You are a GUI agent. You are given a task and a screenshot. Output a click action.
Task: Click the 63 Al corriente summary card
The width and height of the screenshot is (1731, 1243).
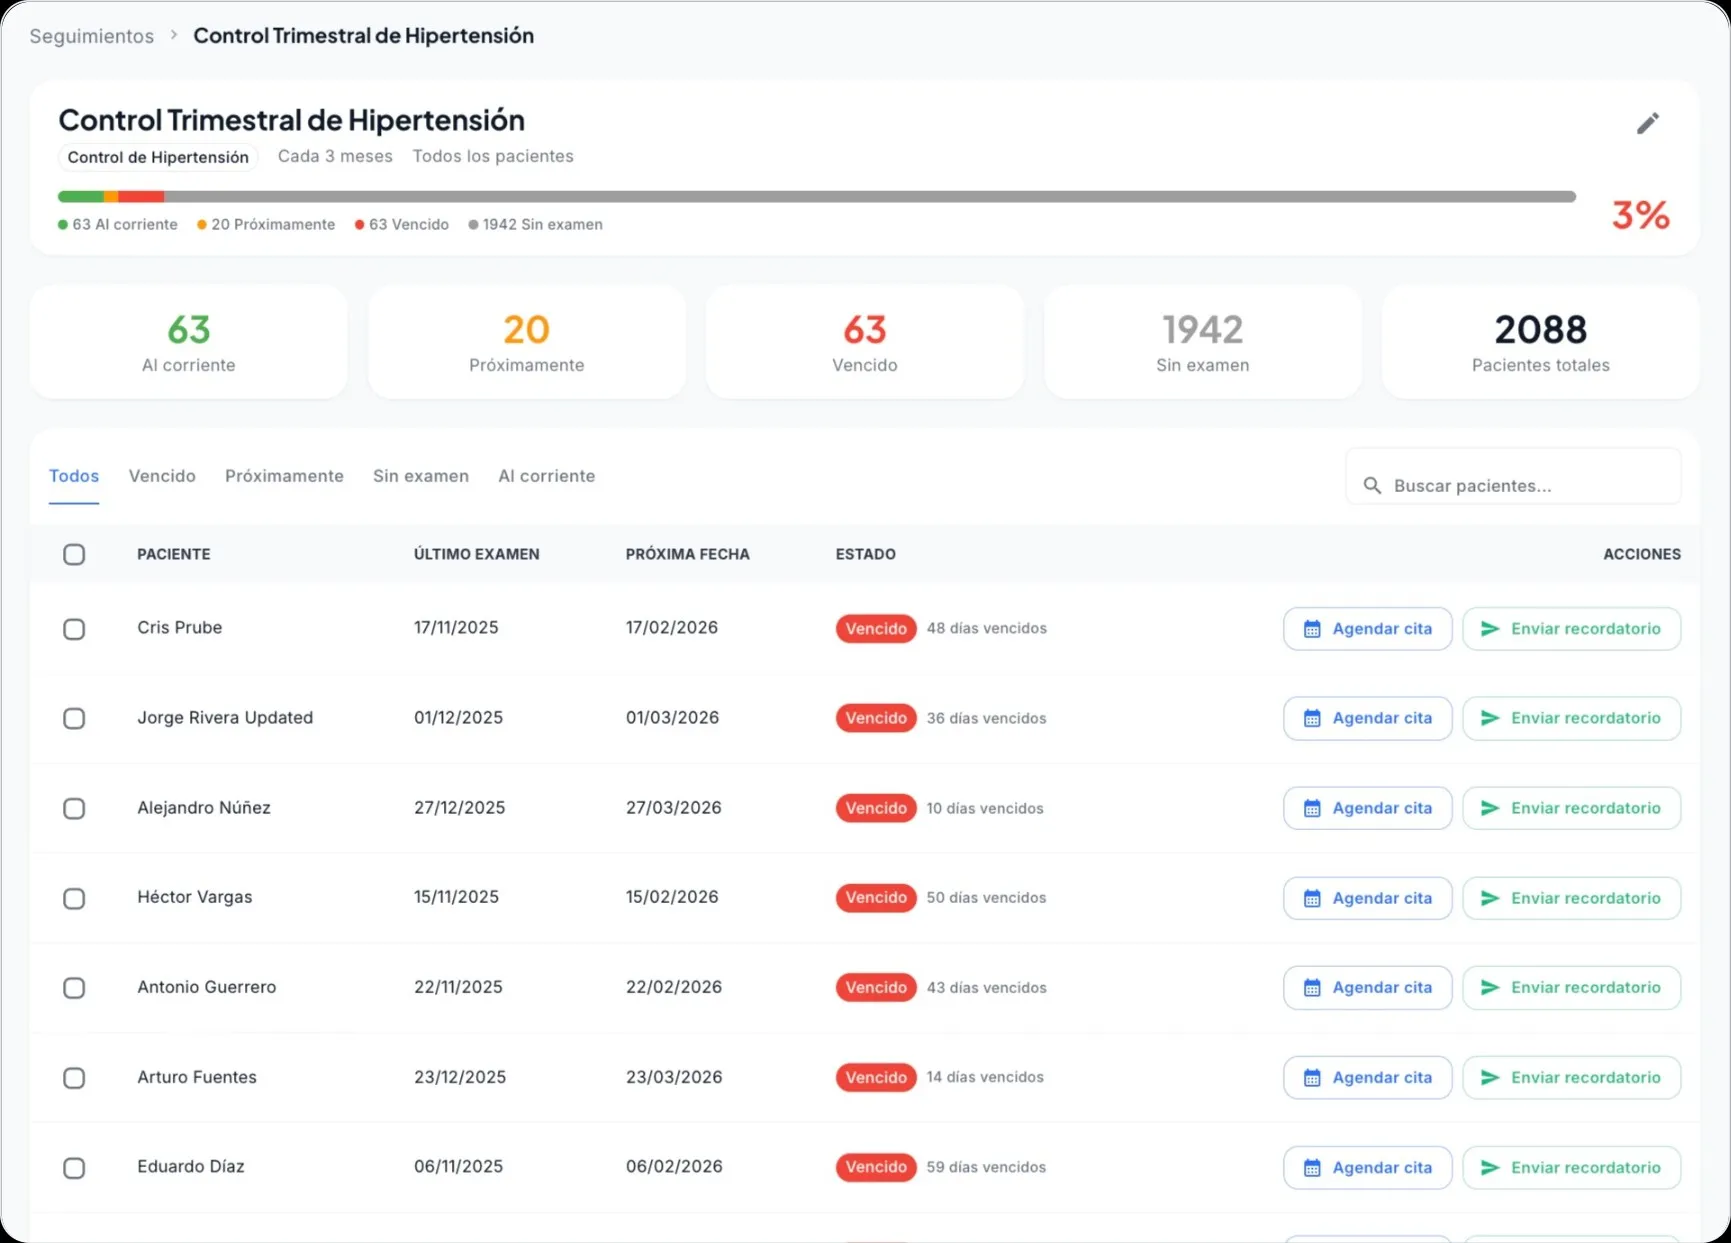[189, 342]
